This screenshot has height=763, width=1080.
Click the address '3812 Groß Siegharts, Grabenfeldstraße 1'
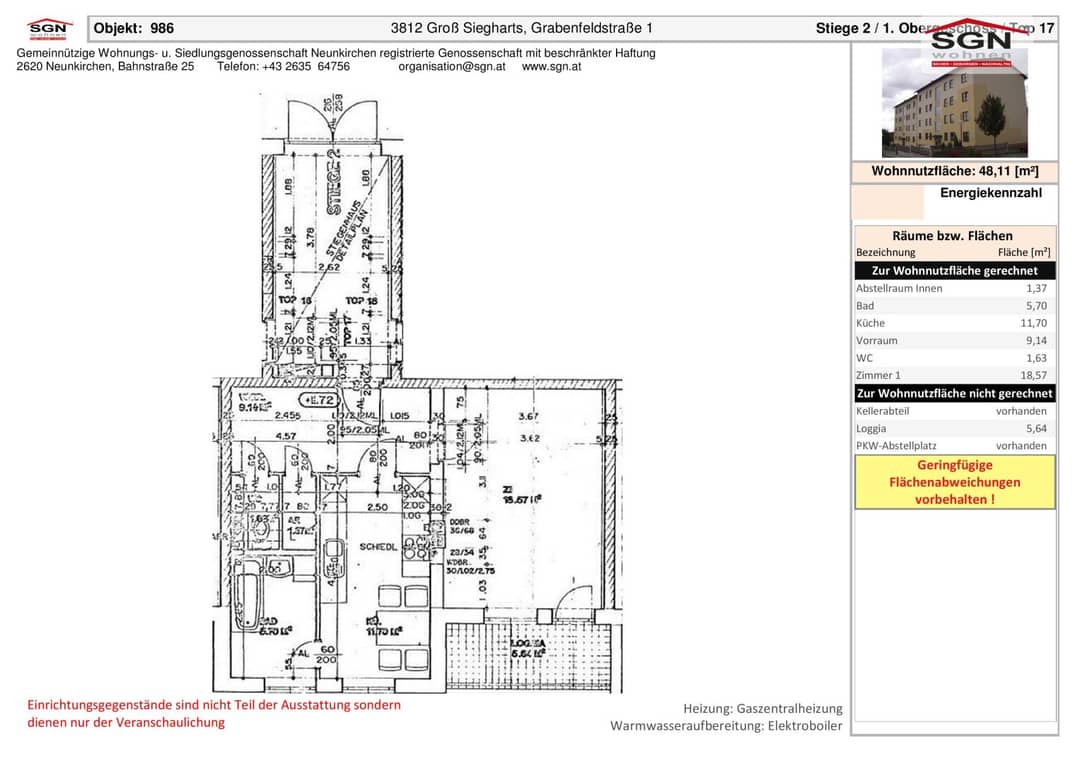[521, 28]
